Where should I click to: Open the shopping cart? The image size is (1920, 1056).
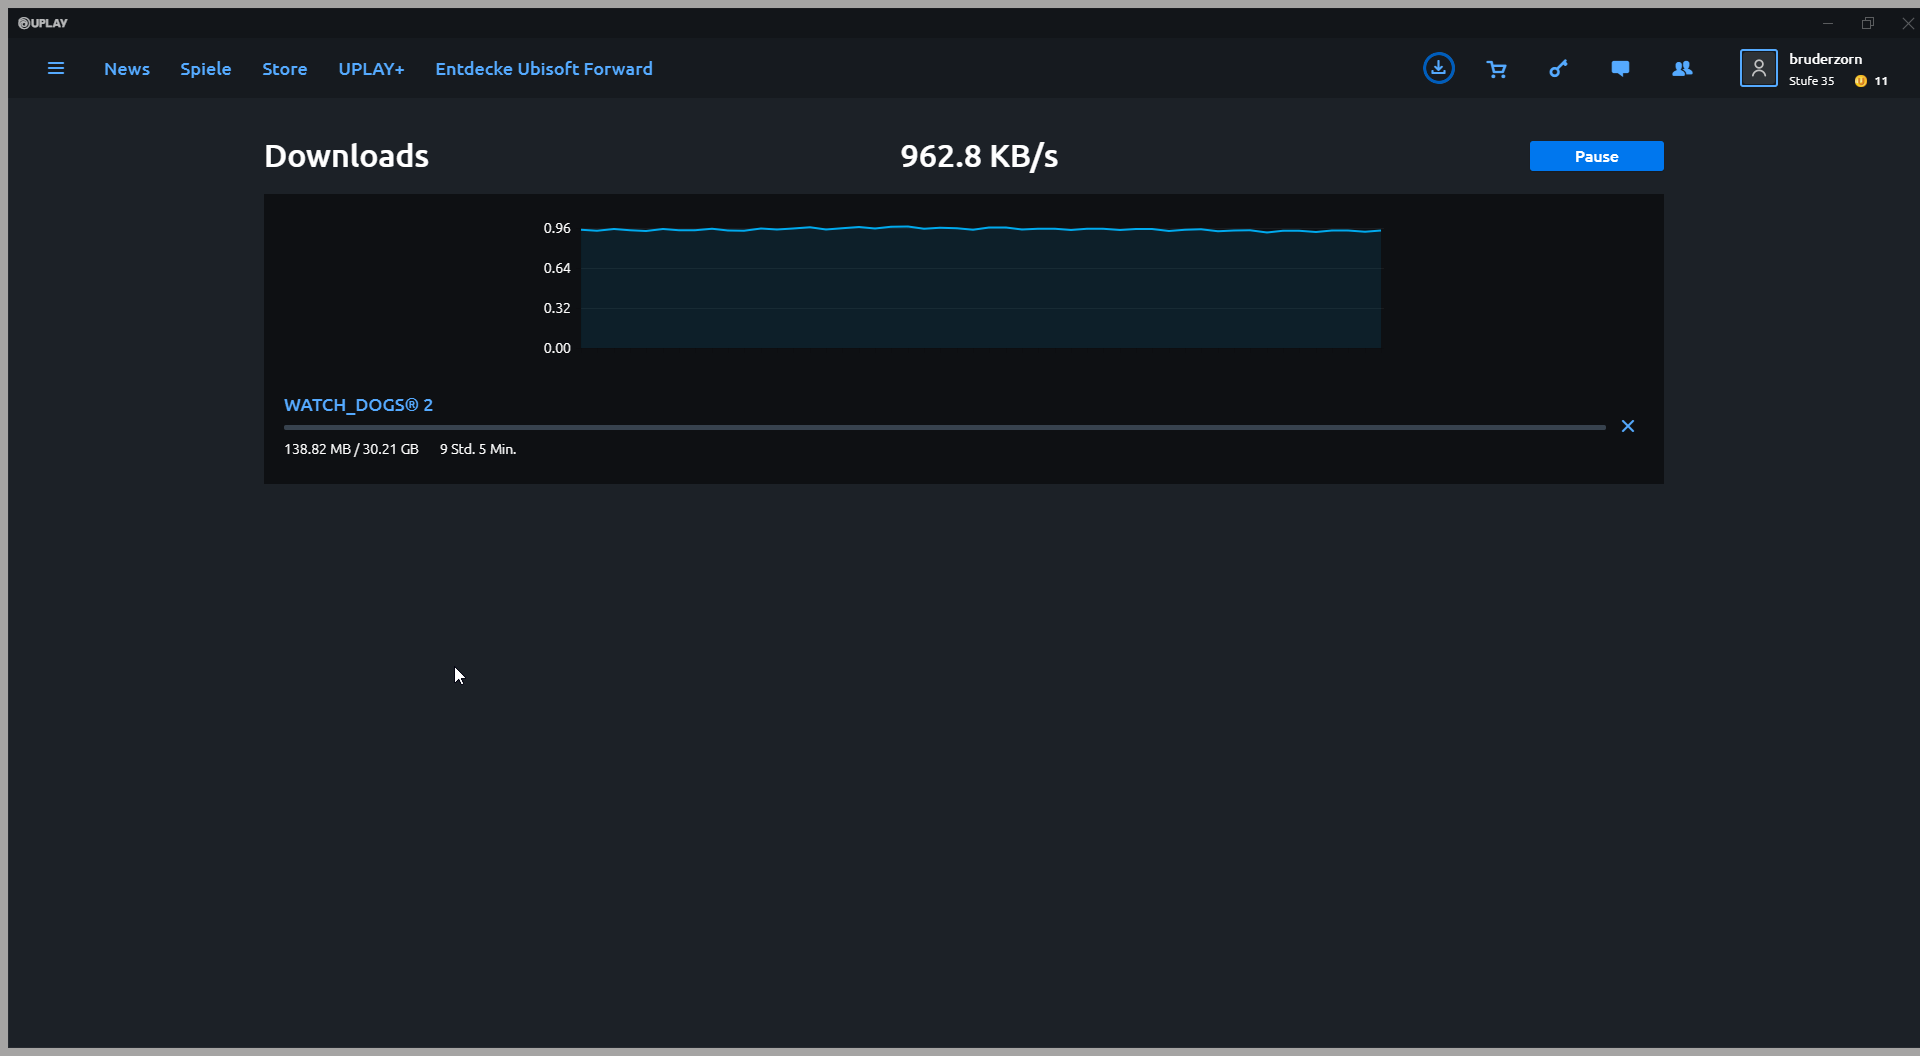click(1497, 69)
